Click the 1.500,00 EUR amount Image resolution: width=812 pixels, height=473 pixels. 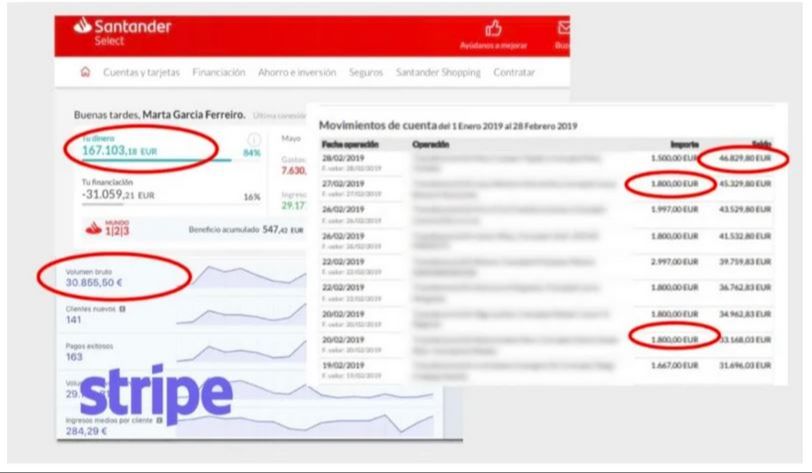675,158
